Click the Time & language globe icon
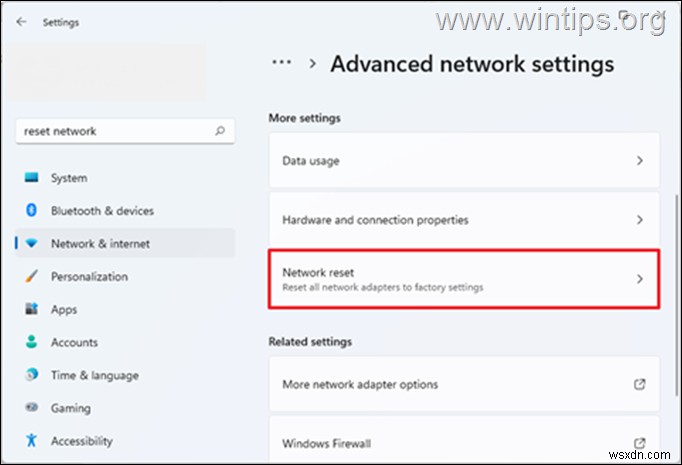 coord(31,375)
